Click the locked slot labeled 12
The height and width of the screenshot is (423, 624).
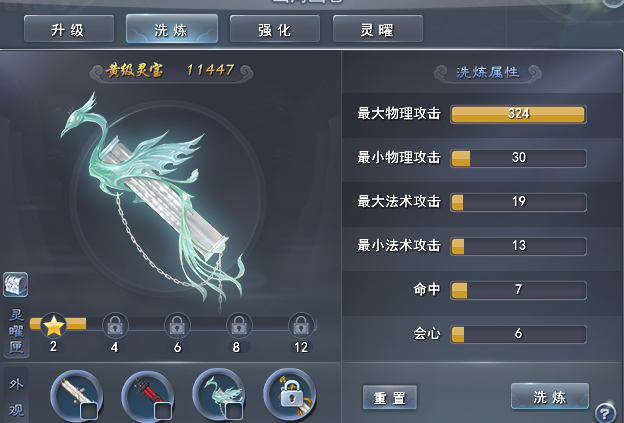(301, 326)
